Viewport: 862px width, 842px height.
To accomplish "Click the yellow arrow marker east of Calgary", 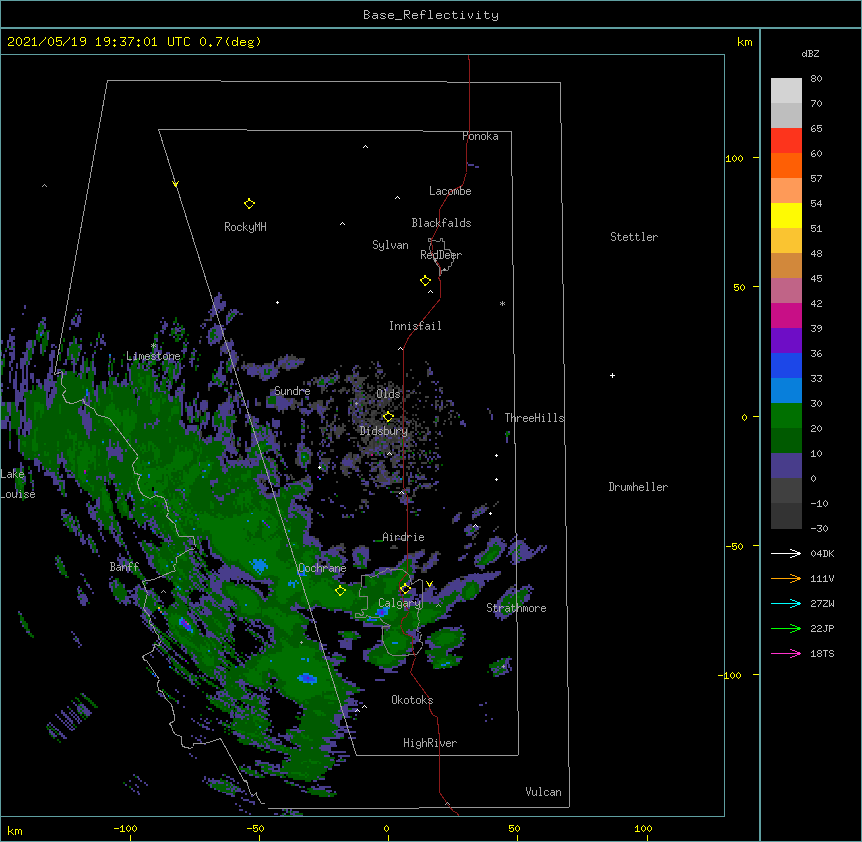I will [x=429, y=584].
